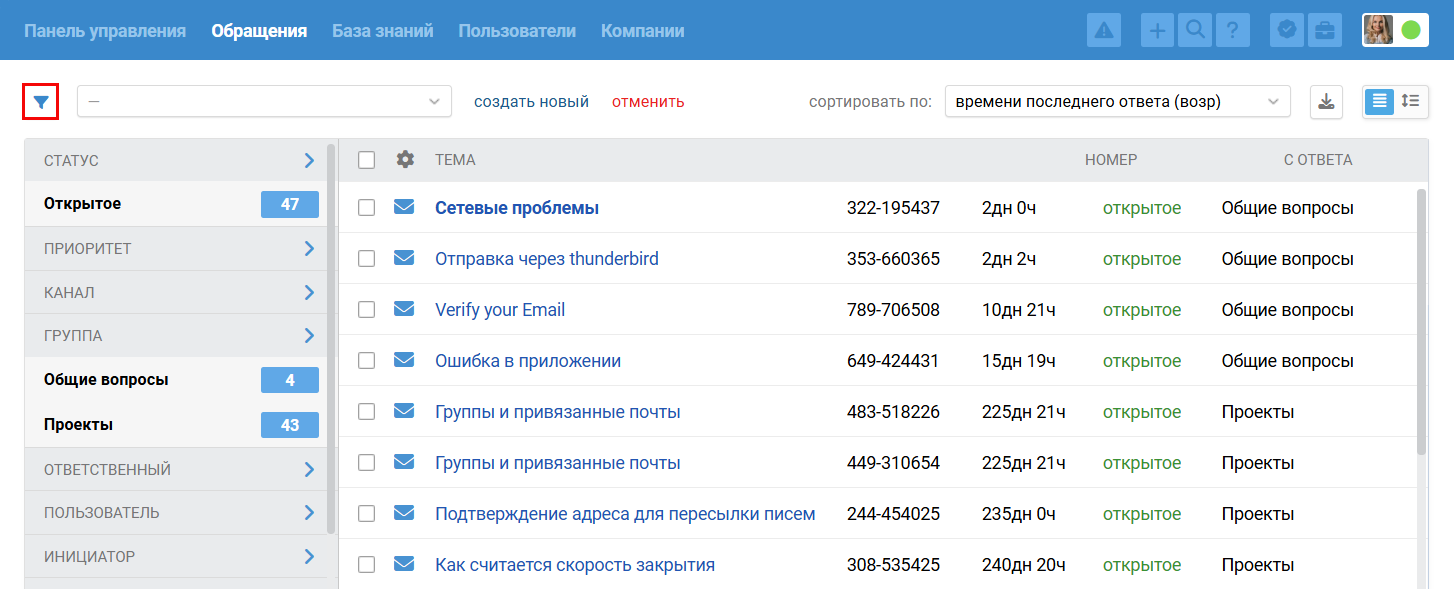Check the box for Сетевые проблемы

click(x=367, y=208)
